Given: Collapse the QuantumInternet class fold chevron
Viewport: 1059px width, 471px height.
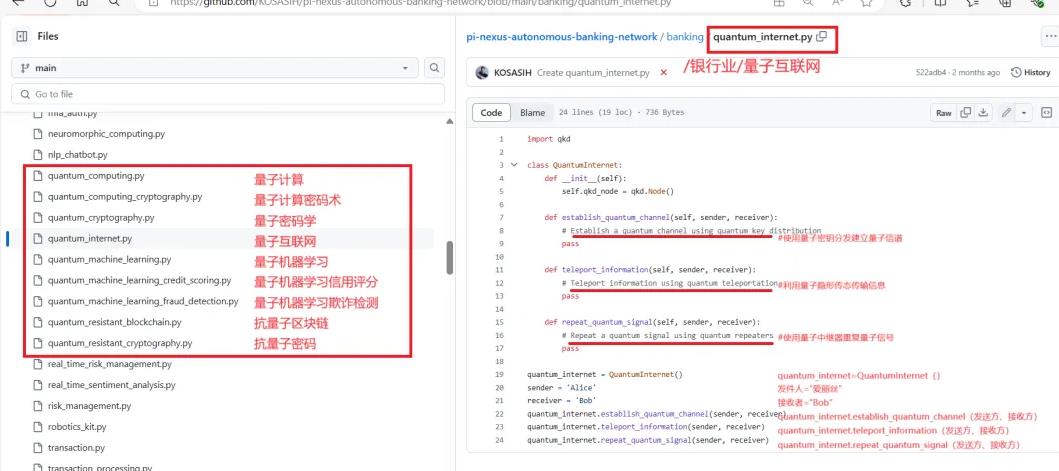Looking at the screenshot, I should tap(514, 165).
